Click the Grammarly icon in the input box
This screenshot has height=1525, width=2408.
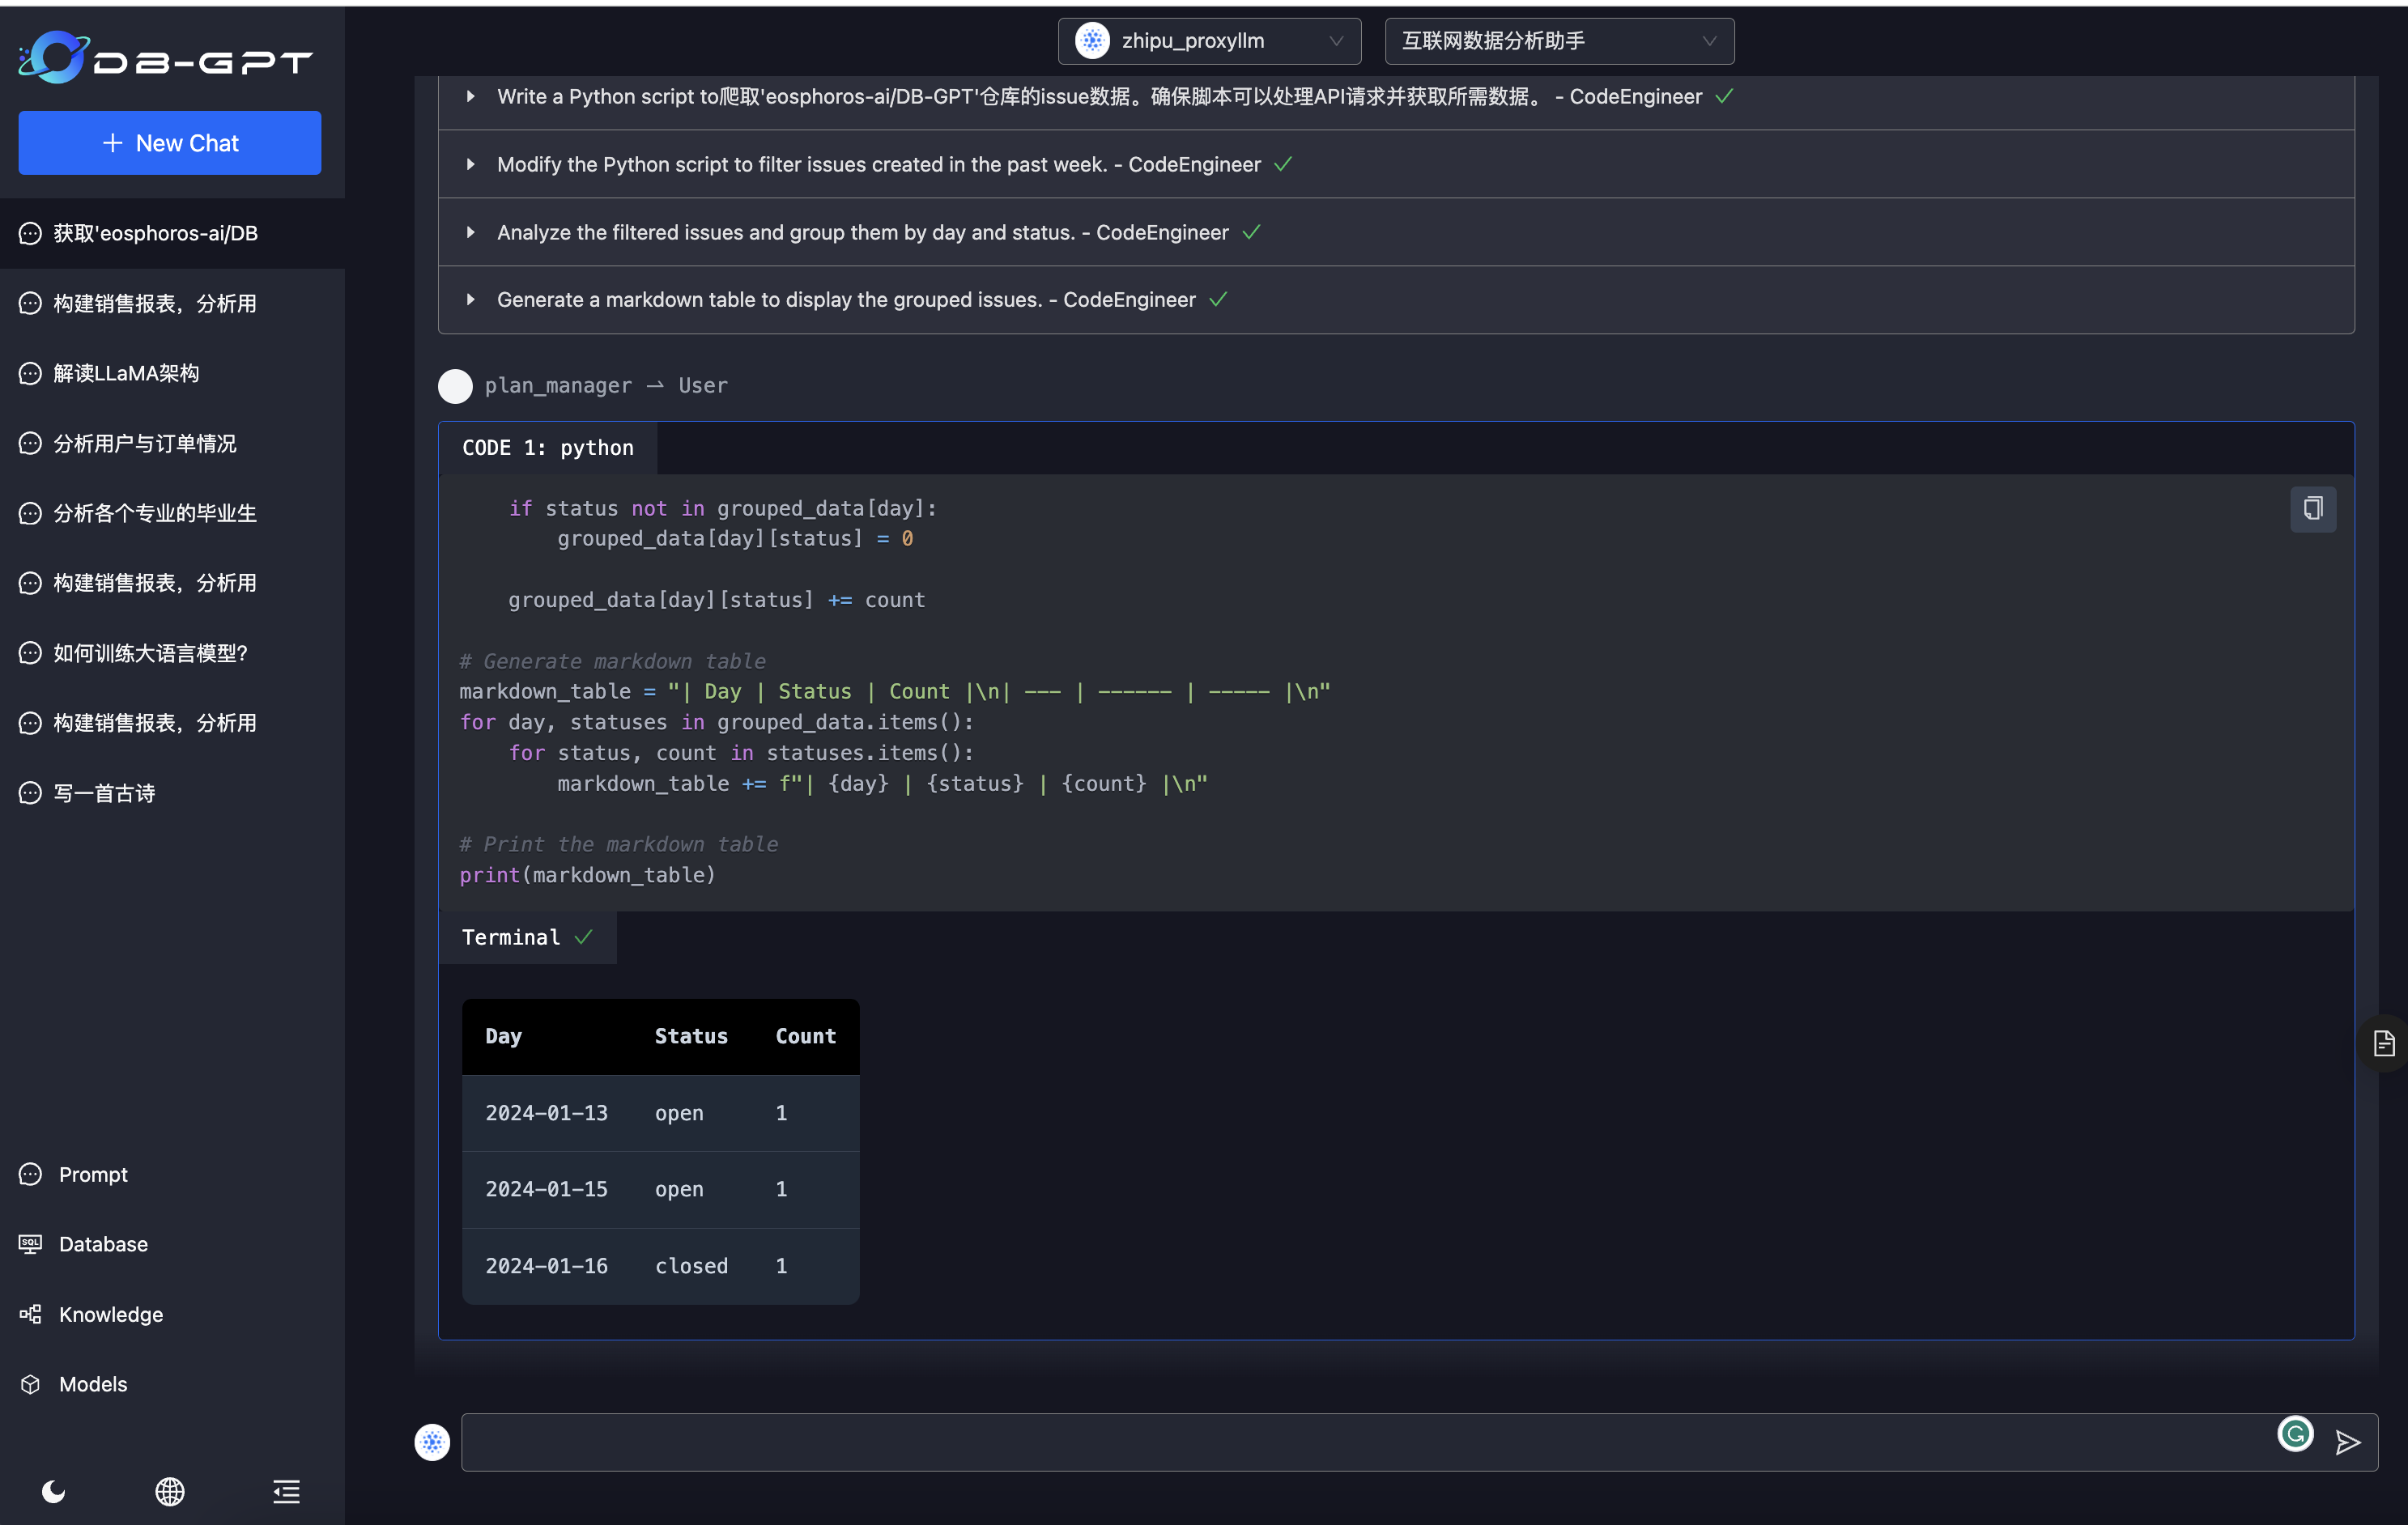[2295, 1433]
